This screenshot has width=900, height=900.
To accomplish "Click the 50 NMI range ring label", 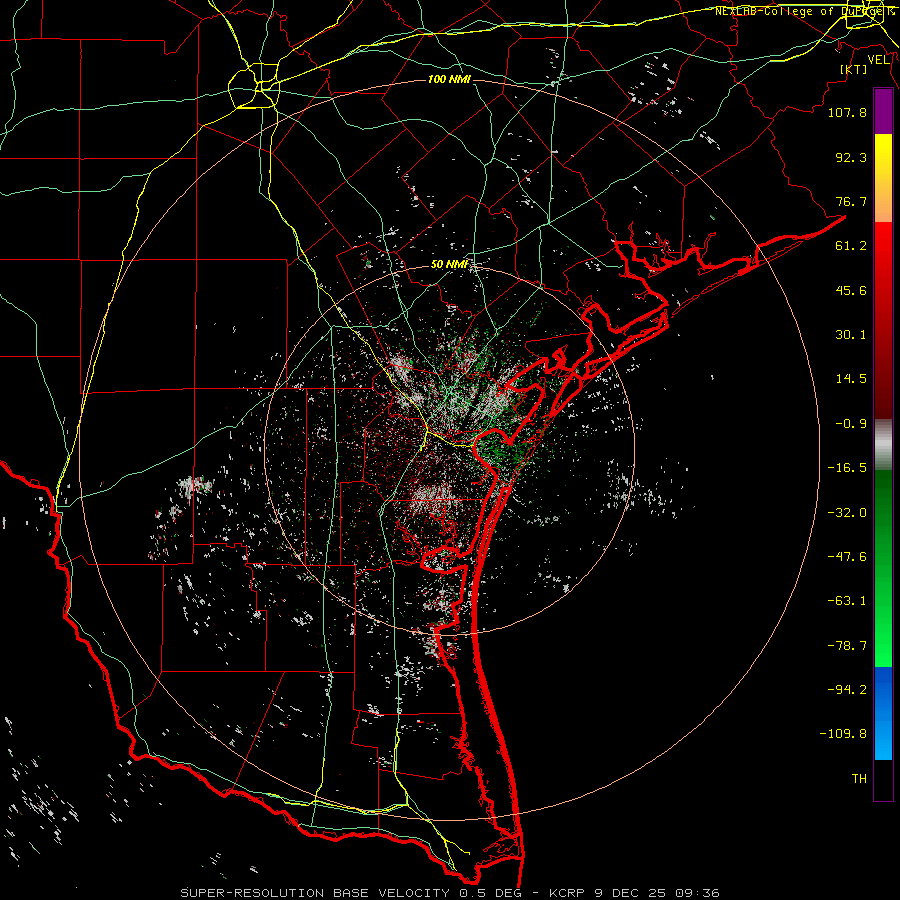I will (449, 265).
